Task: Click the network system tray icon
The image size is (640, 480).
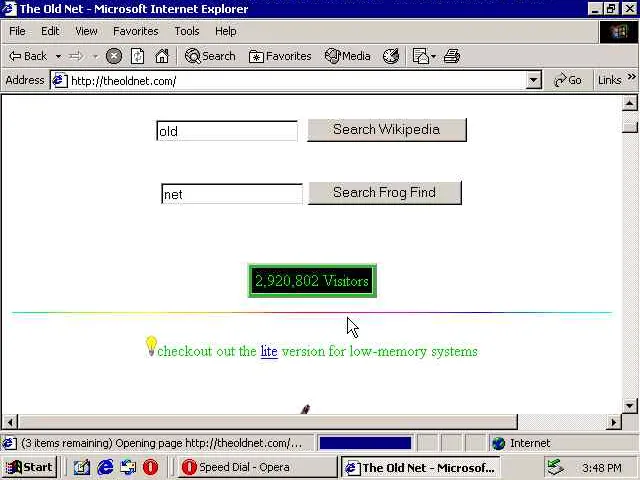Action: coord(555,467)
